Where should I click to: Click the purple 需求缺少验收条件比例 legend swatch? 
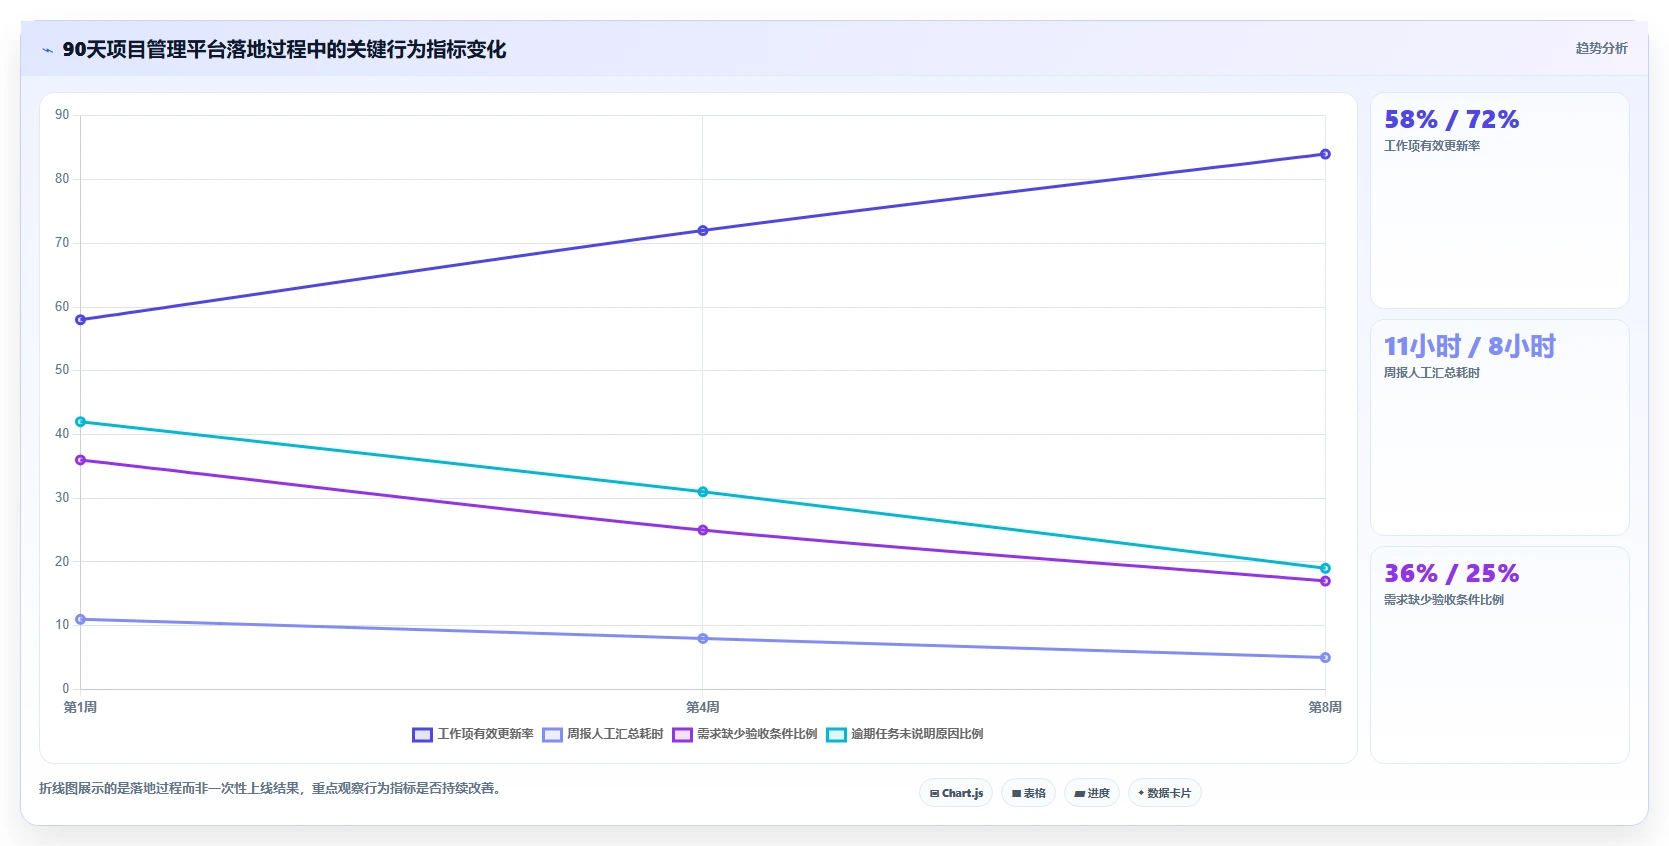coord(682,735)
